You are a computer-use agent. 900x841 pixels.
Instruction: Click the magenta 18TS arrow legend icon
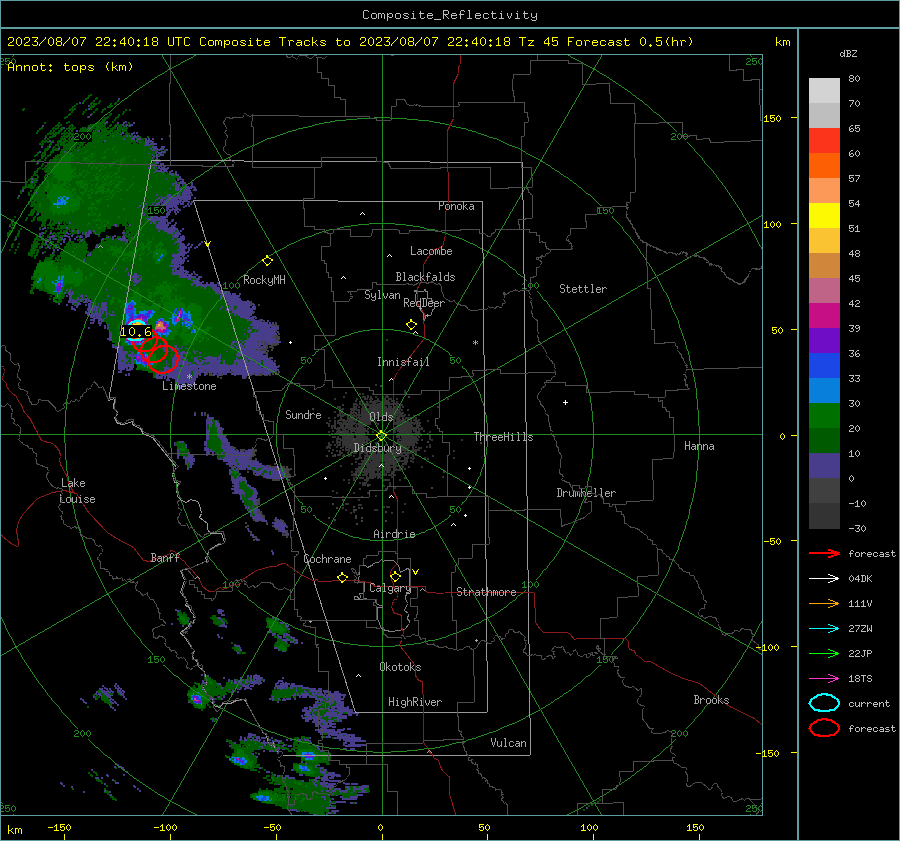[x=824, y=679]
